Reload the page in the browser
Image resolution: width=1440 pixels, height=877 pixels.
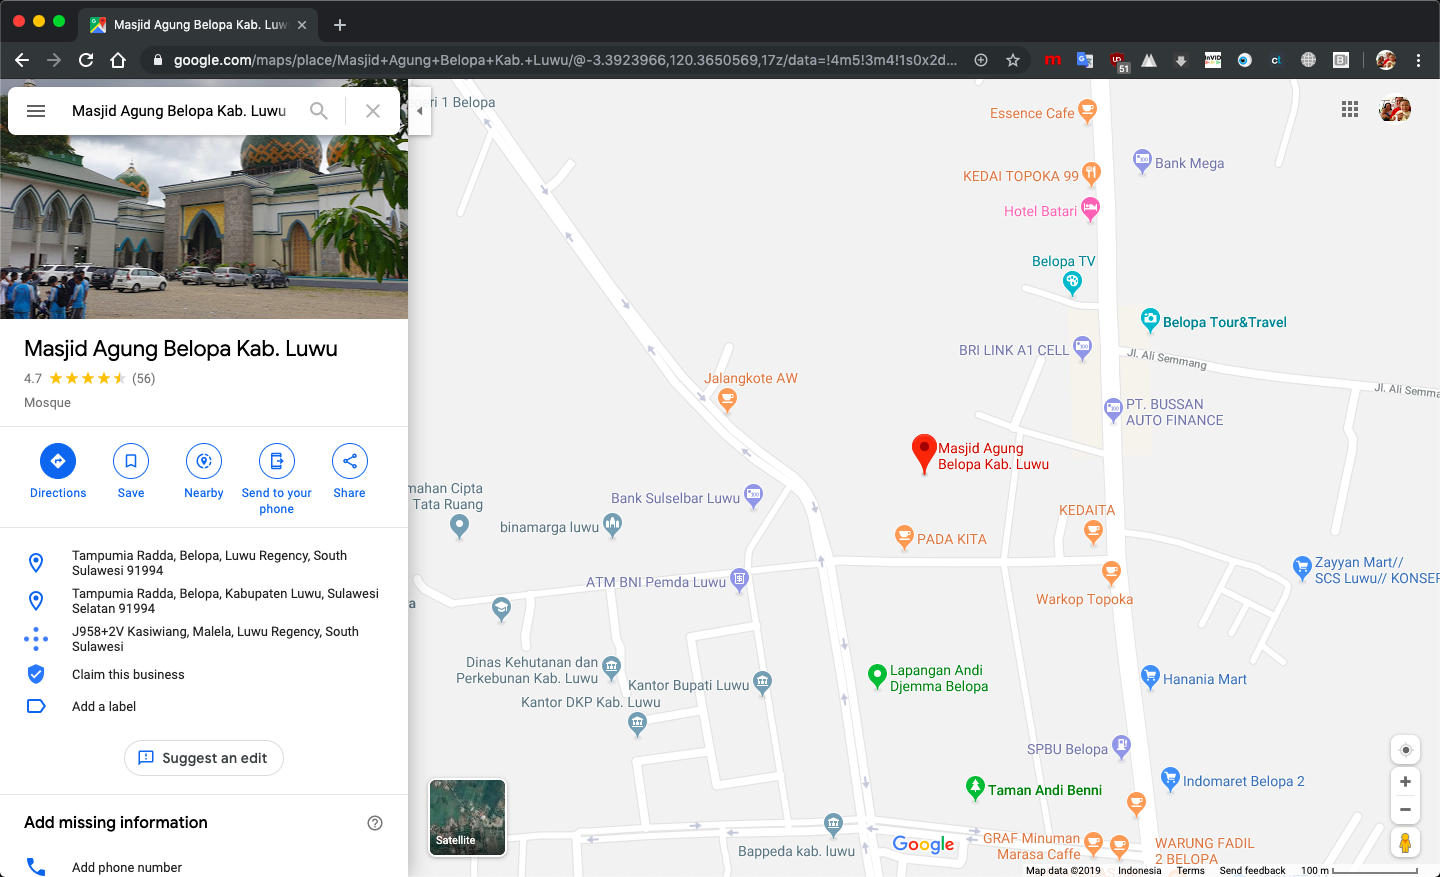click(x=86, y=60)
